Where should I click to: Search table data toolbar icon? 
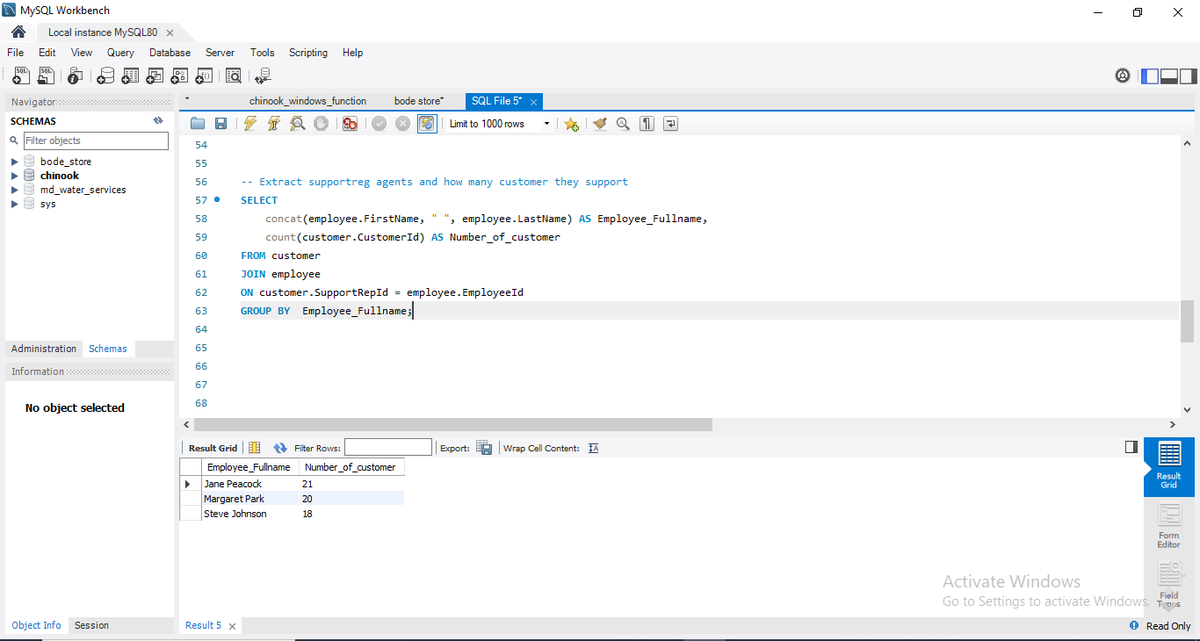234,75
